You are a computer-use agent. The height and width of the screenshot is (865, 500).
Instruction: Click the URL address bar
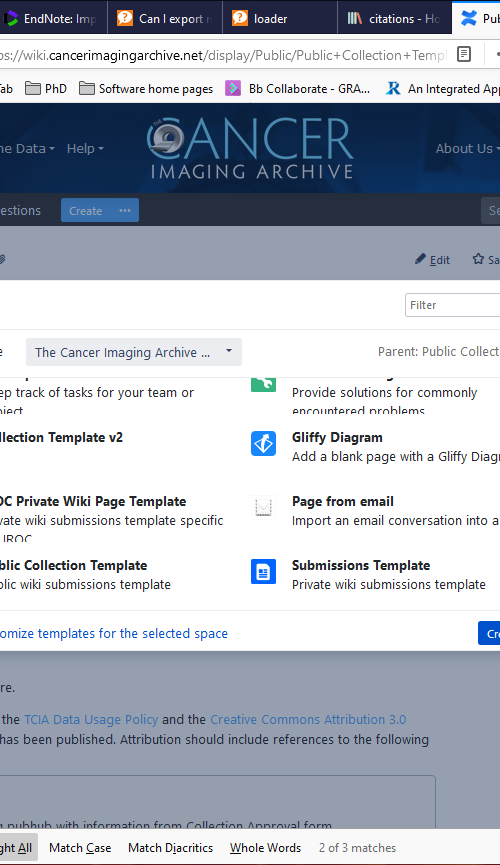coord(224,55)
